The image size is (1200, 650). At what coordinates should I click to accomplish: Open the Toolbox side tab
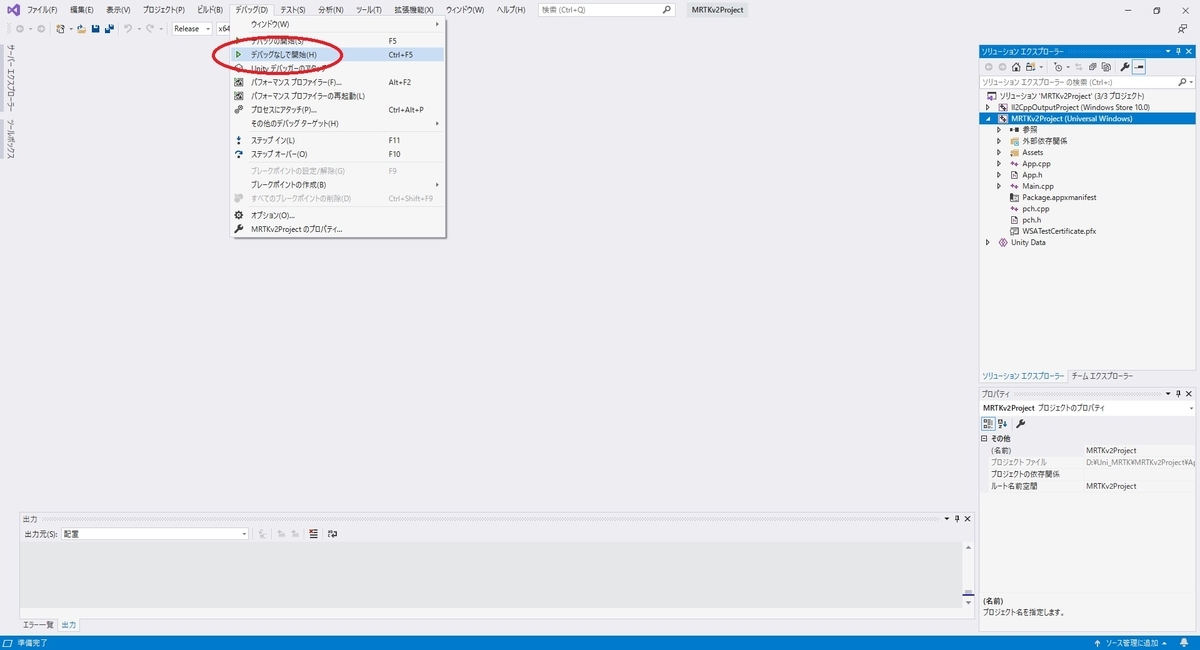pos(10,138)
